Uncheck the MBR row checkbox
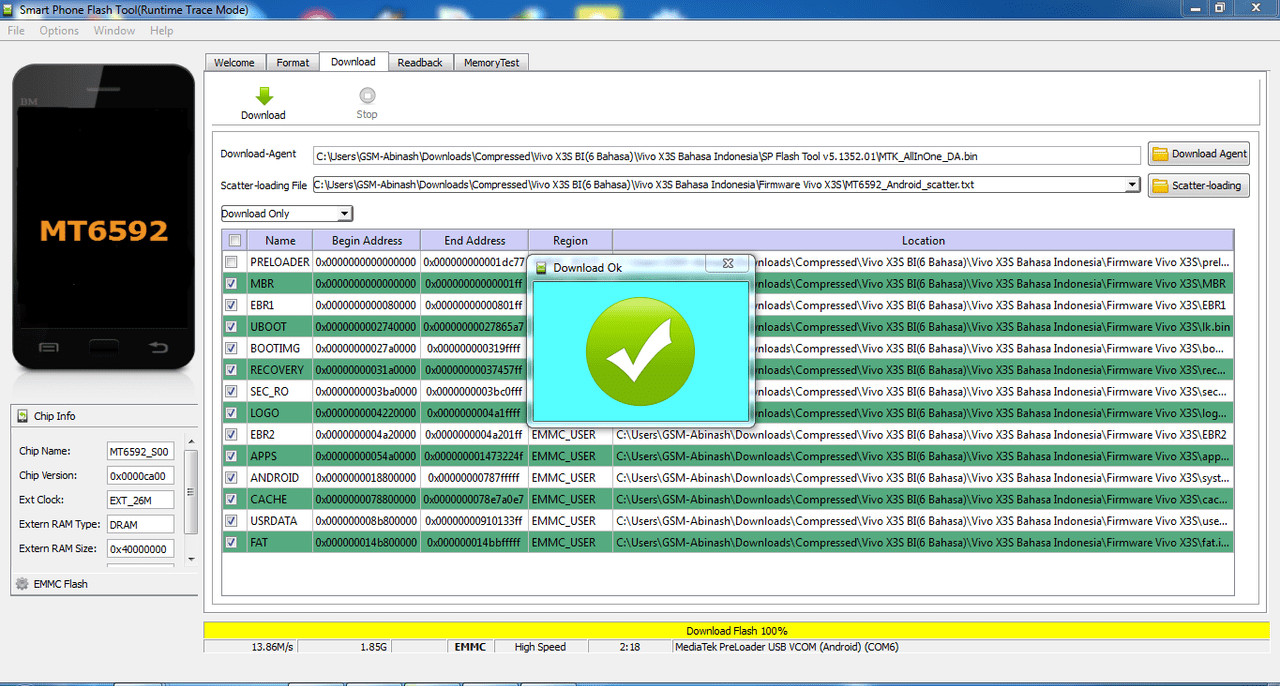Image resolution: width=1280 pixels, height=686 pixels. [232, 284]
